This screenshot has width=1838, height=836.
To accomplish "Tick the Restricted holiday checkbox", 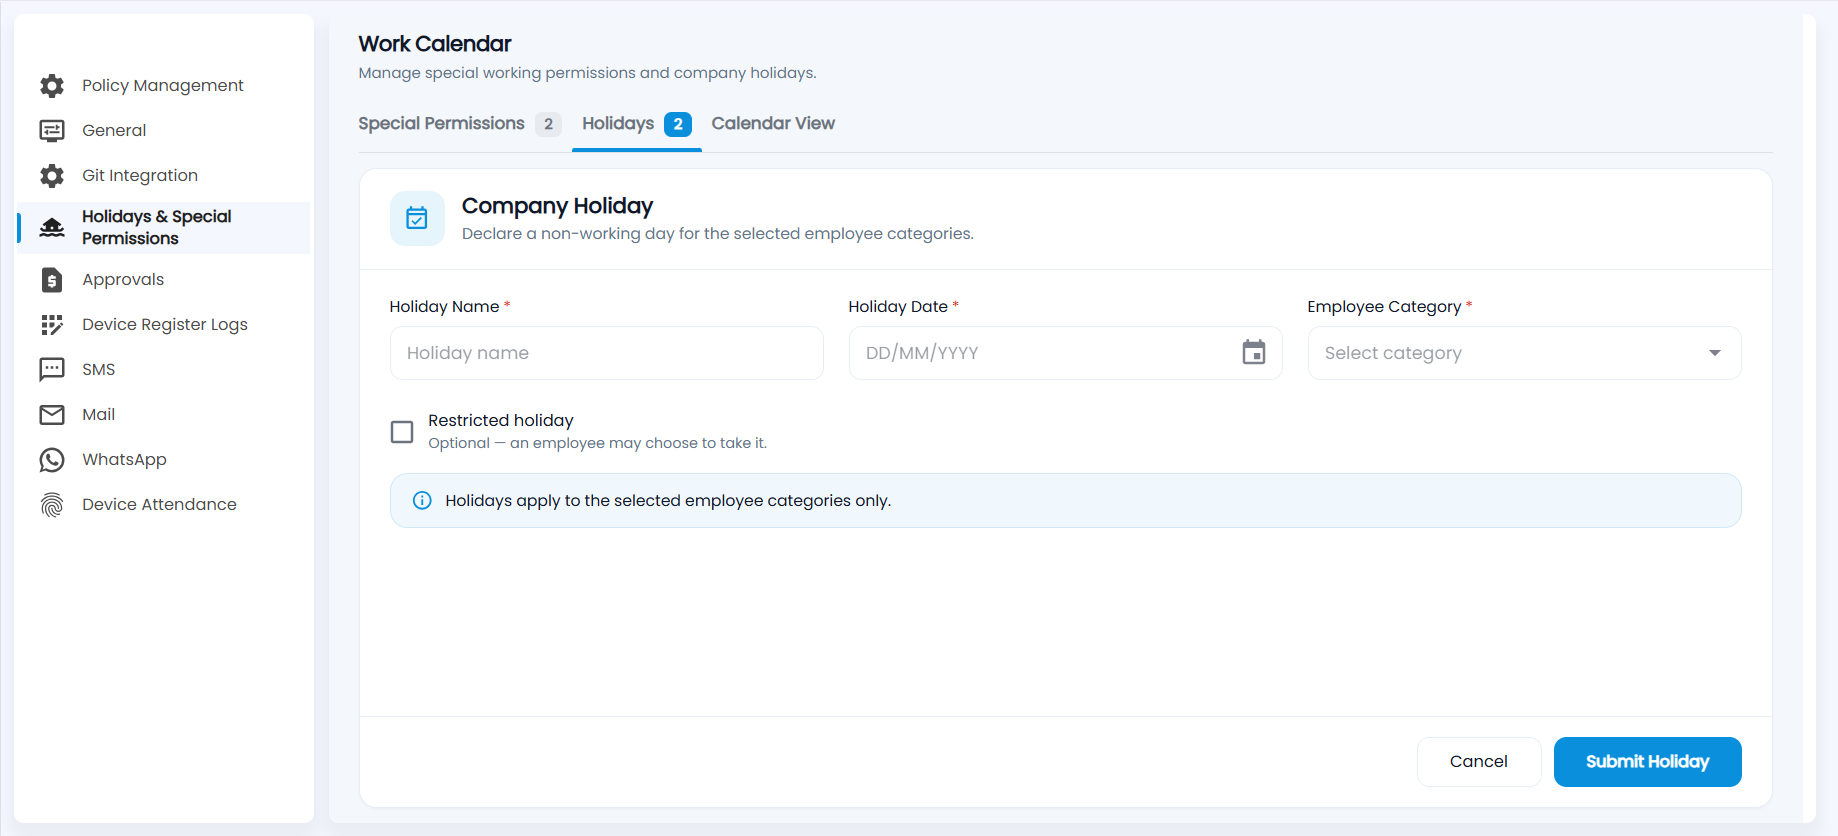I will pyautogui.click(x=402, y=432).
